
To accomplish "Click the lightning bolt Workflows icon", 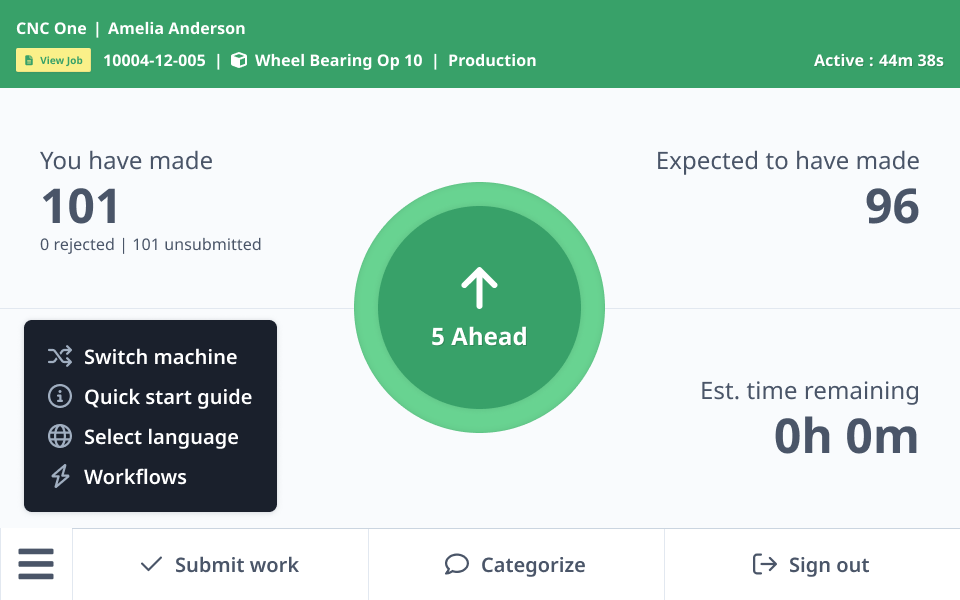I will point(60,477).
